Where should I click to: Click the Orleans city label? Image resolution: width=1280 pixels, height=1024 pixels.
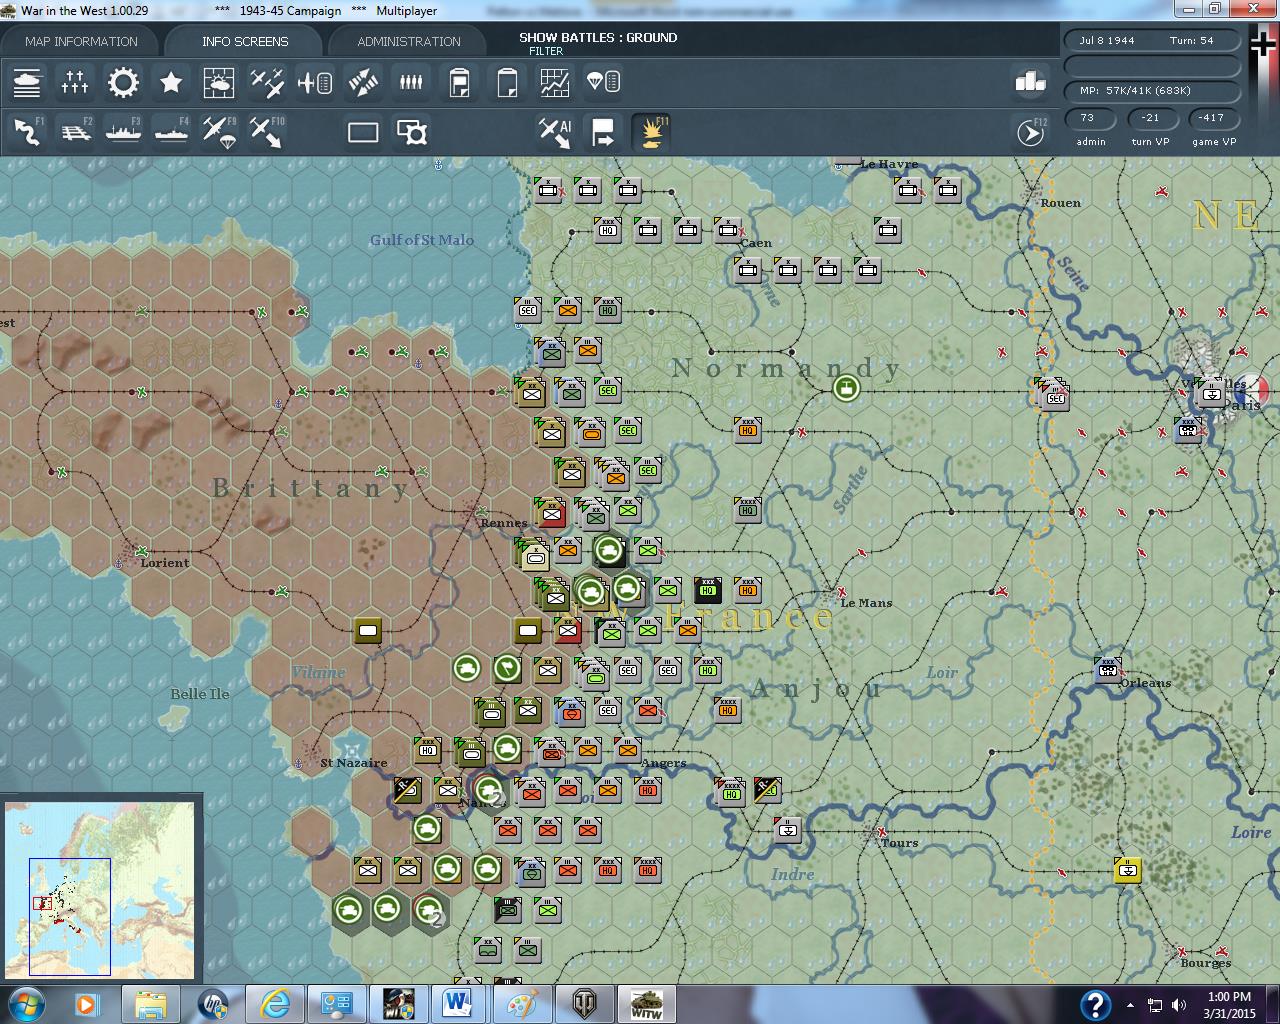tap(1145, 684)
